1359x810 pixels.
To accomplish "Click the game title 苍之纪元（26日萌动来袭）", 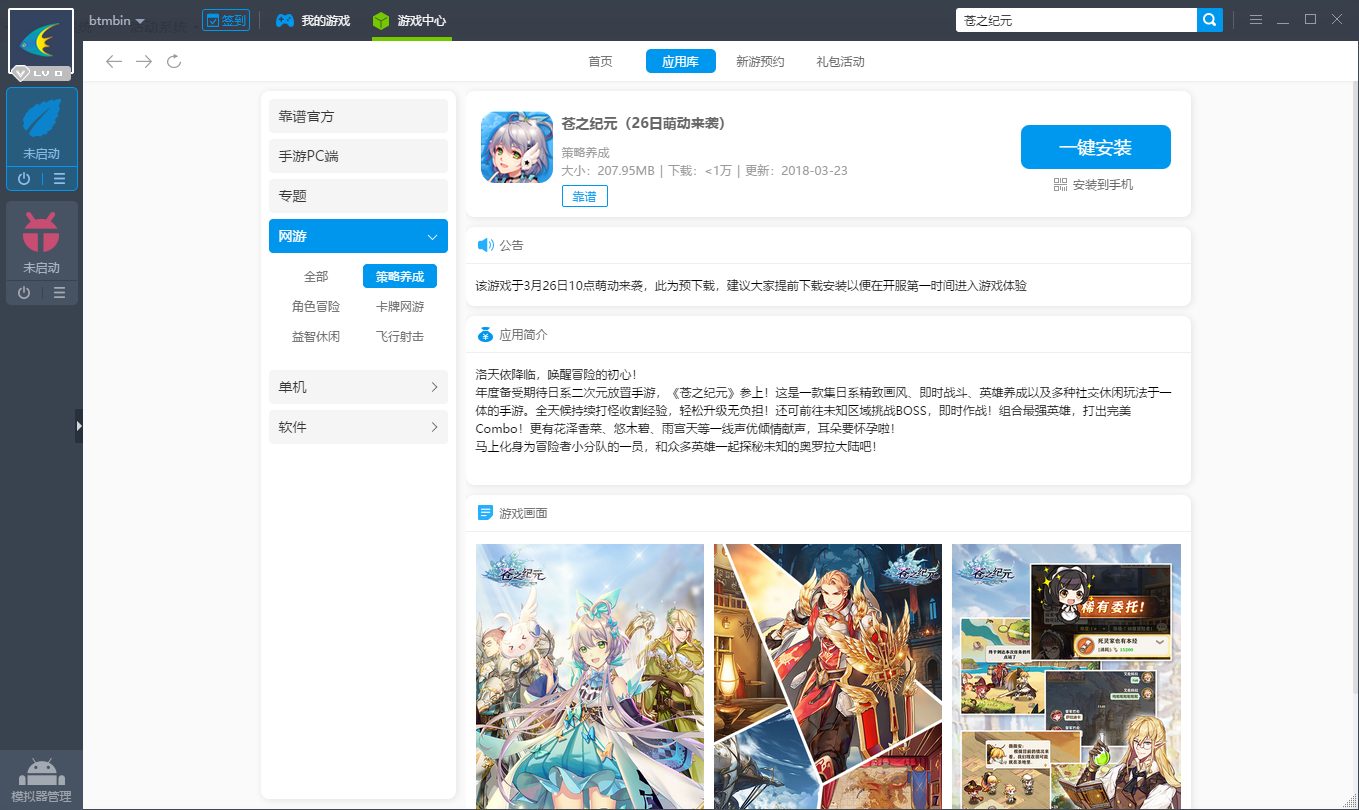I will click(x=643, y=124).
